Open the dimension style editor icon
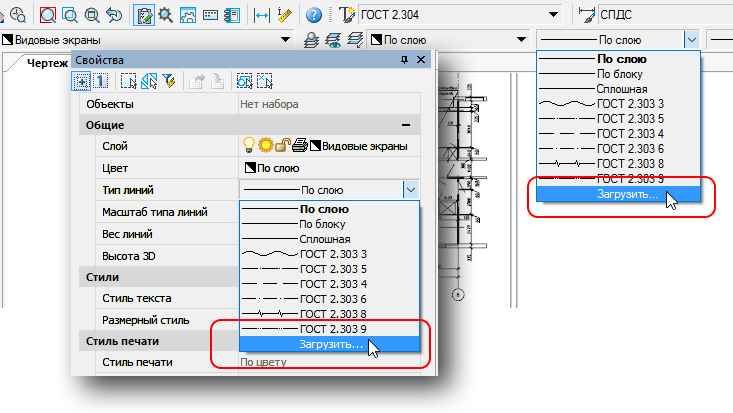The image size is (733, 413). point(586,15)
